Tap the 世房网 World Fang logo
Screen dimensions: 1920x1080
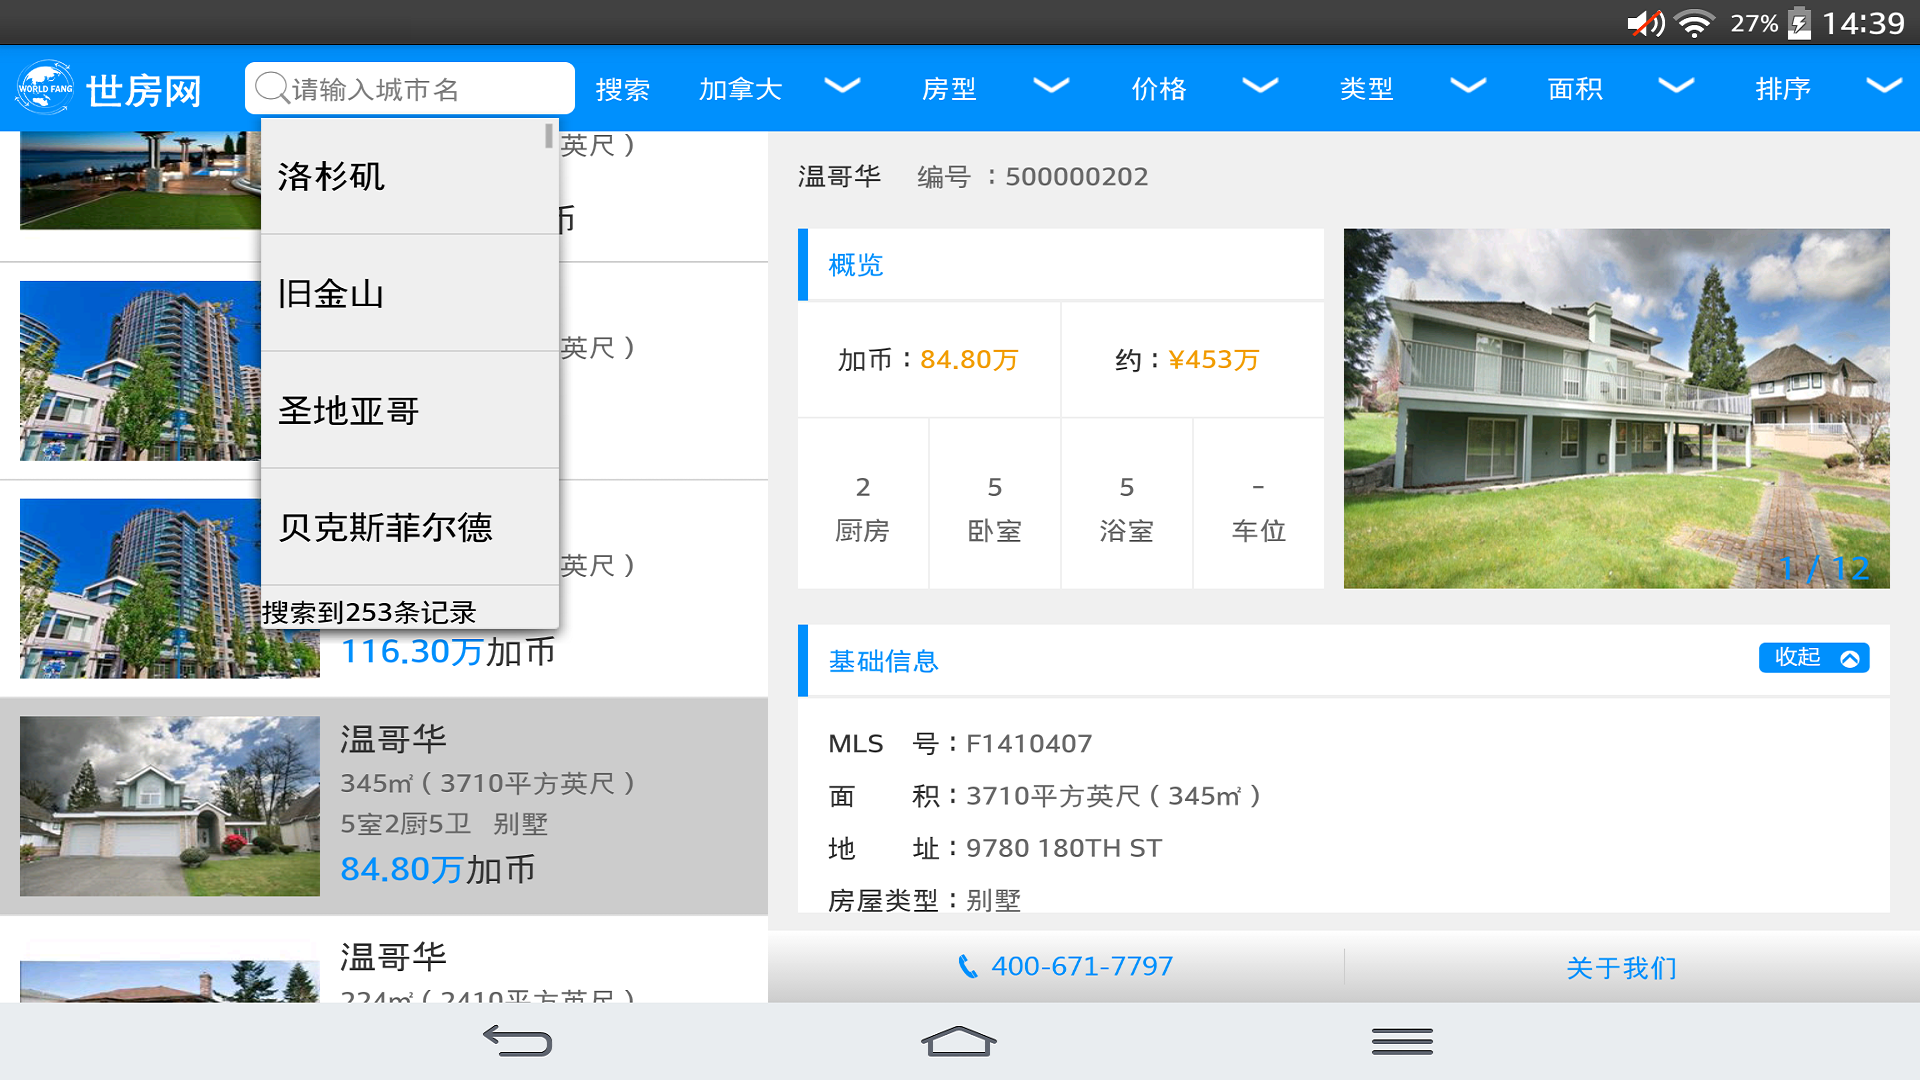[x=108, y=89]
